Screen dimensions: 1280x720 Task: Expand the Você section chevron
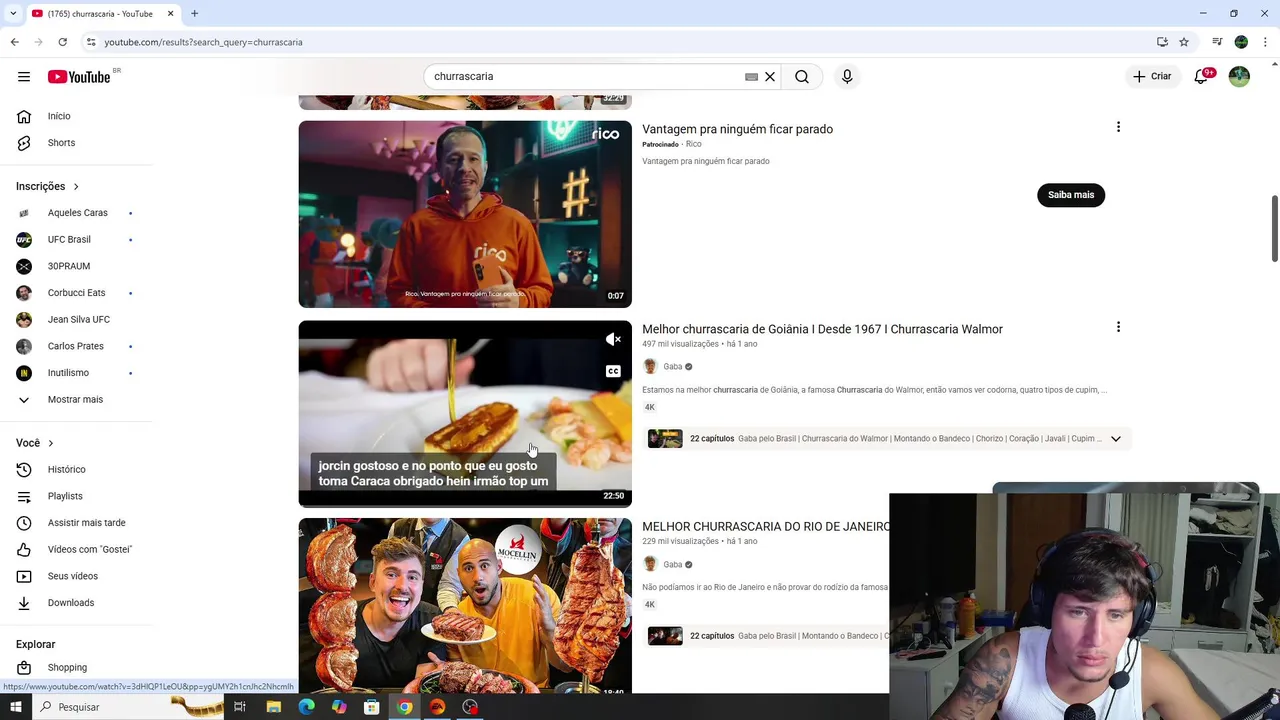[50, 443]
